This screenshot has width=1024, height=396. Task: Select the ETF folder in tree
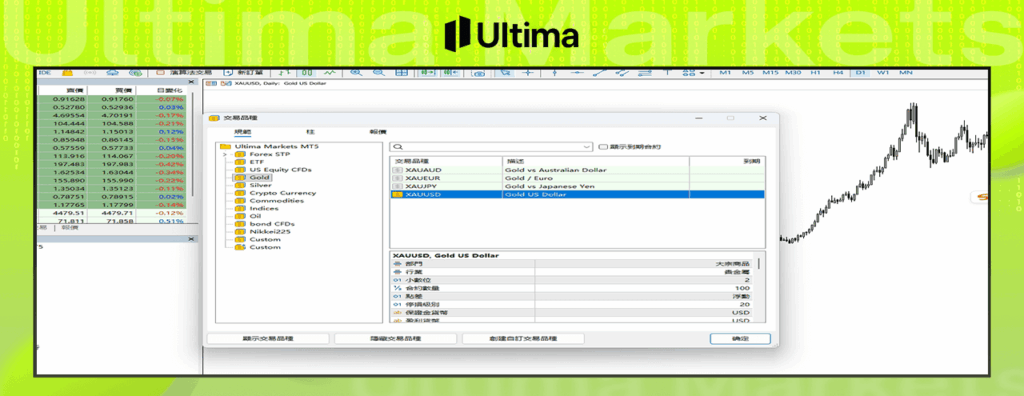tap(257, 162)
